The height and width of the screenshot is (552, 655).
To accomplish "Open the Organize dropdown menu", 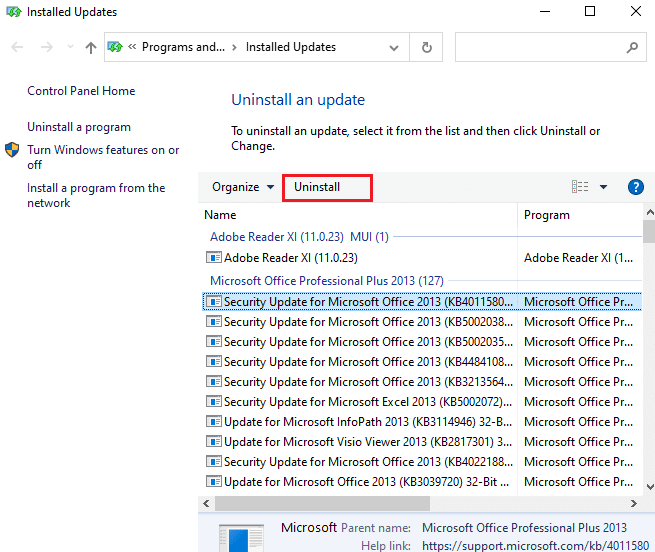I will coord(243,187).
